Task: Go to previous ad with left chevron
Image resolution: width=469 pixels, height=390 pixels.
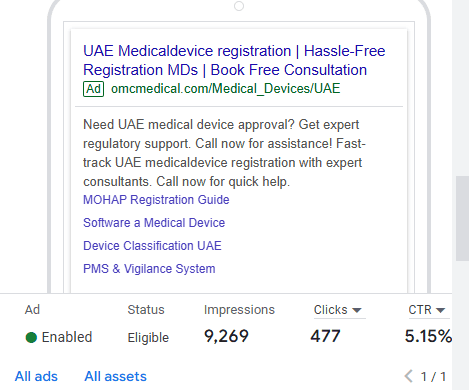Action: click(x=408, y=376)
